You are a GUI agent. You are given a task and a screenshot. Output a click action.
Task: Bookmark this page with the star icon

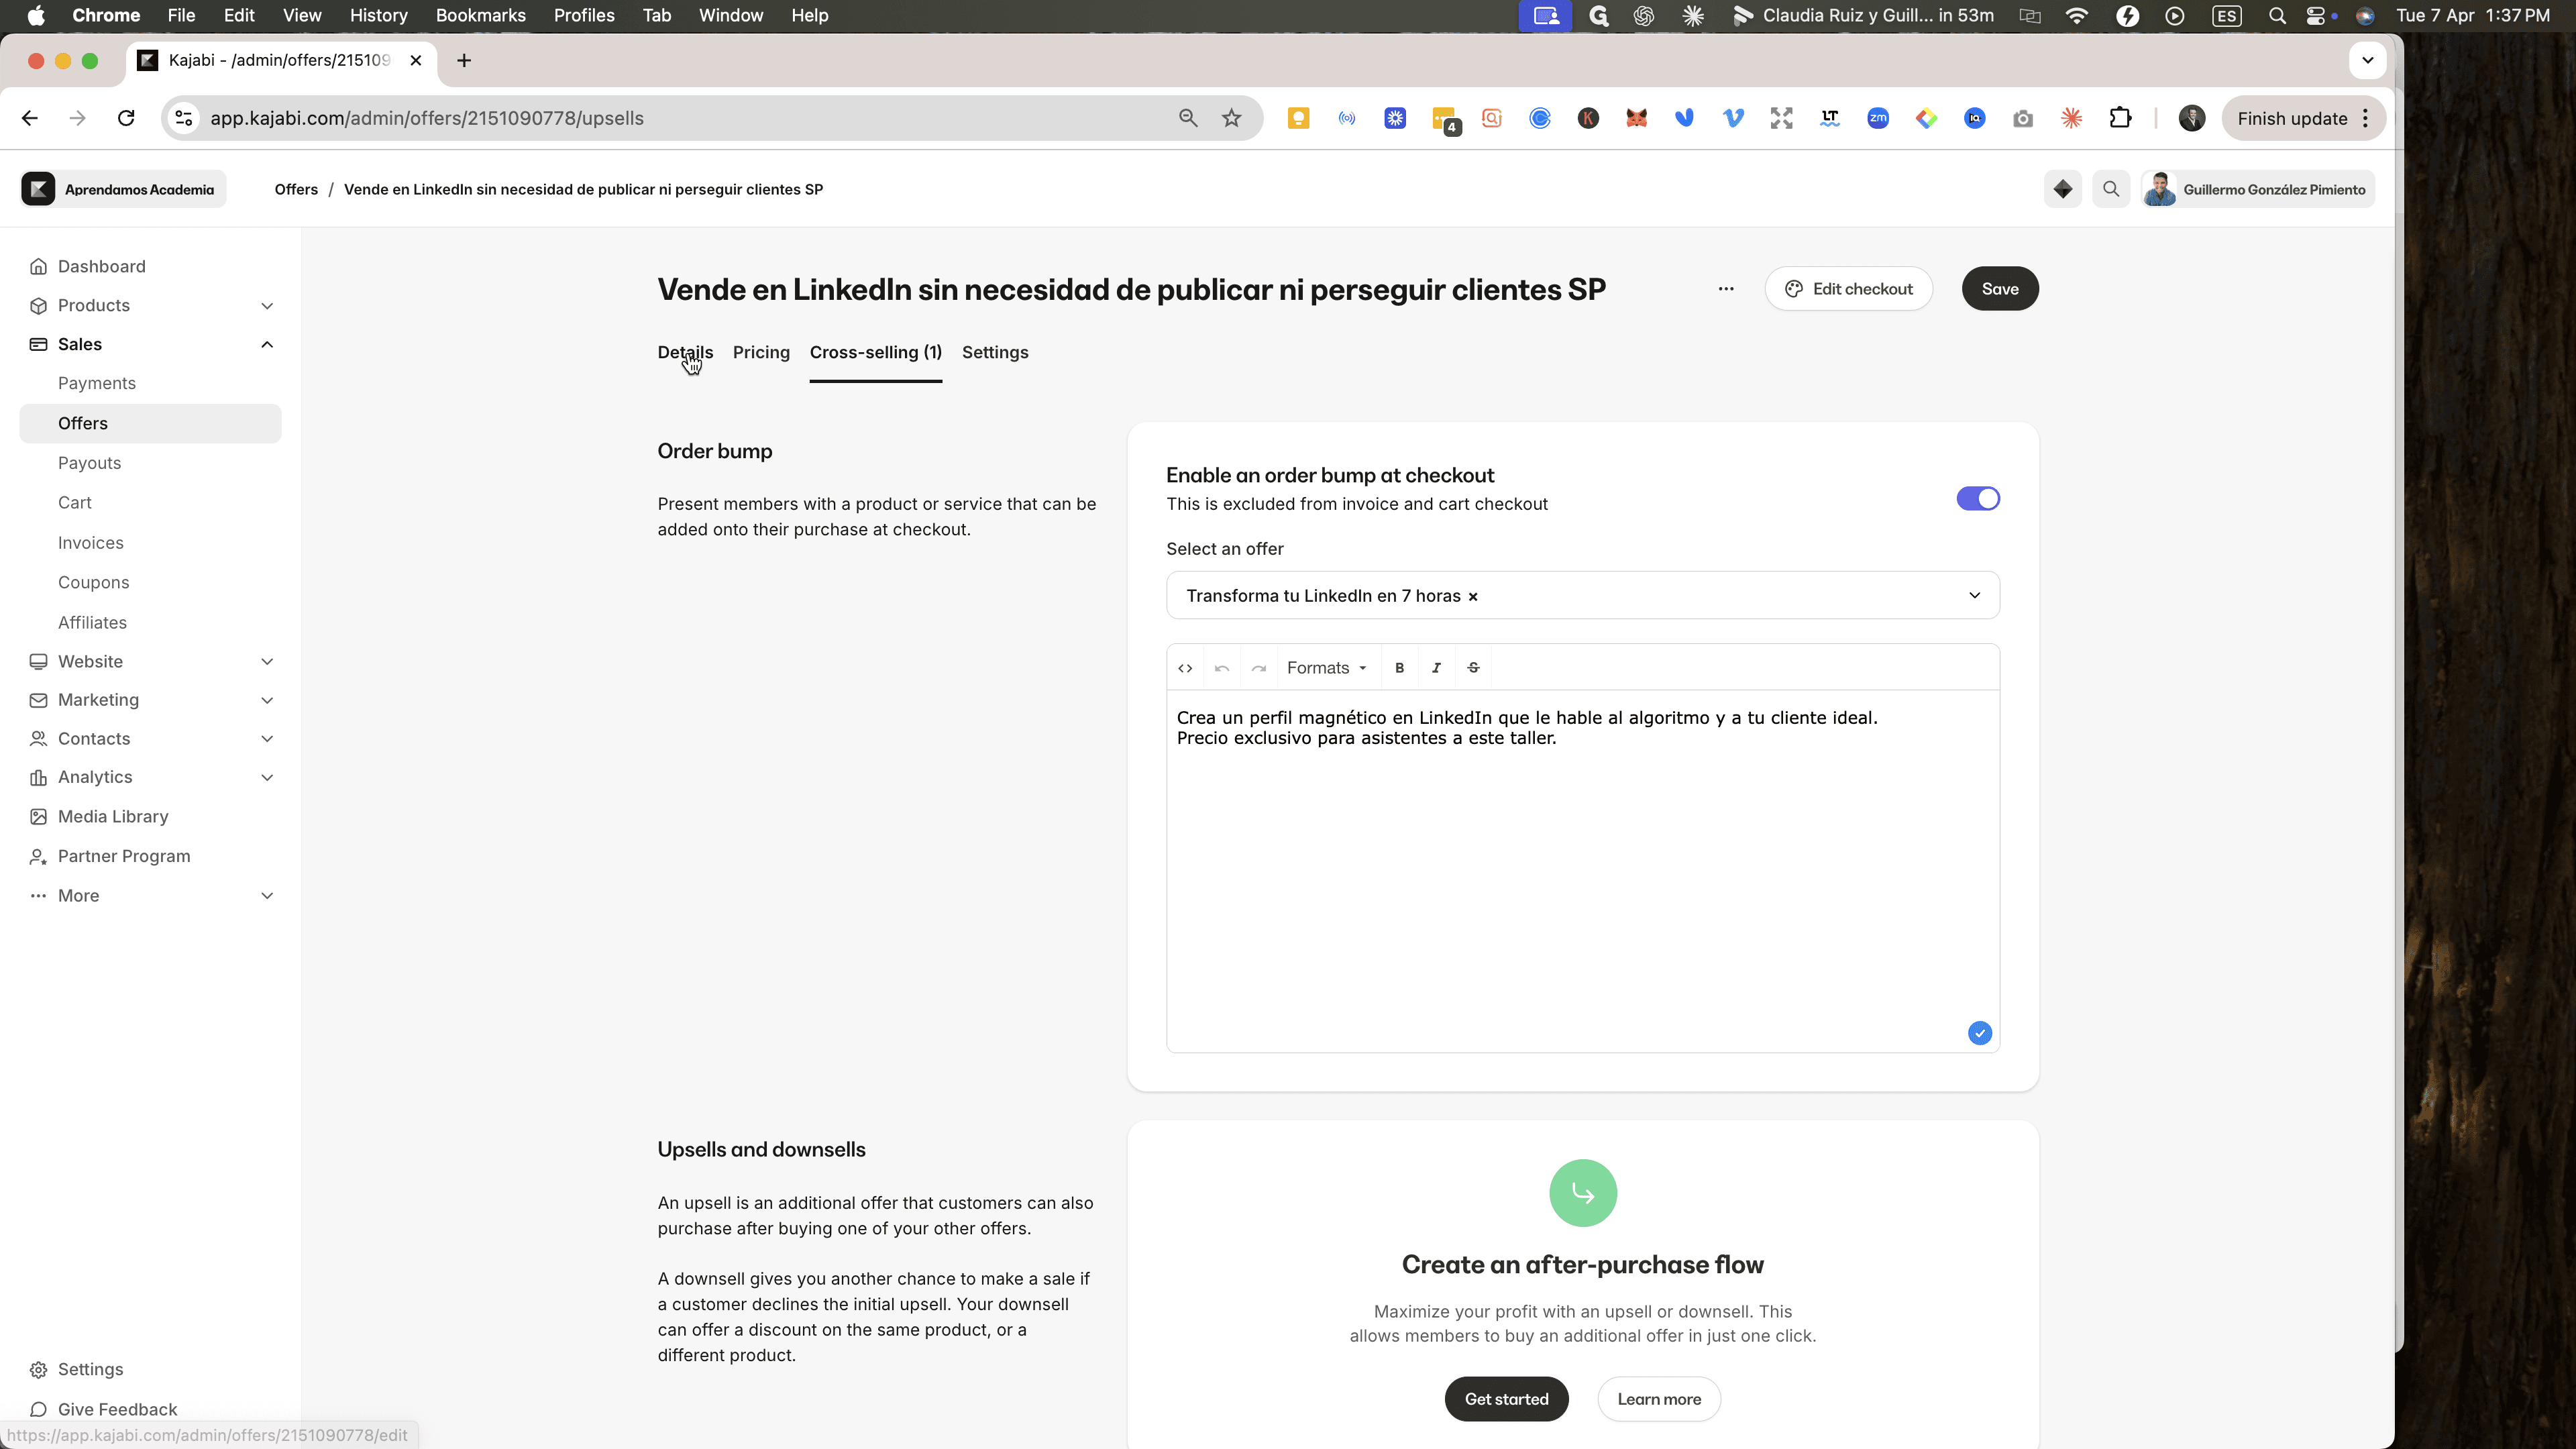tap(1231, 118)
